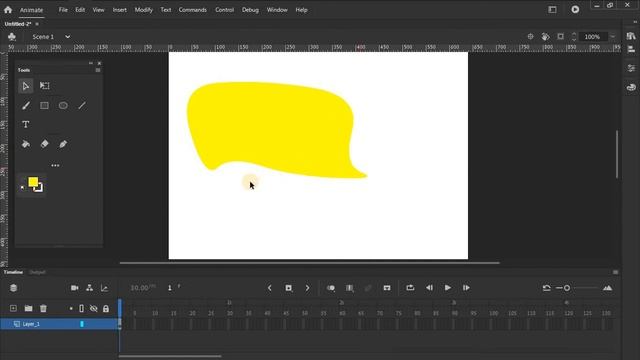Image resolution: width=640 pixels, height=360 pixels.
Task: Click the Test Movie play icon
Action: coord(575,9)
